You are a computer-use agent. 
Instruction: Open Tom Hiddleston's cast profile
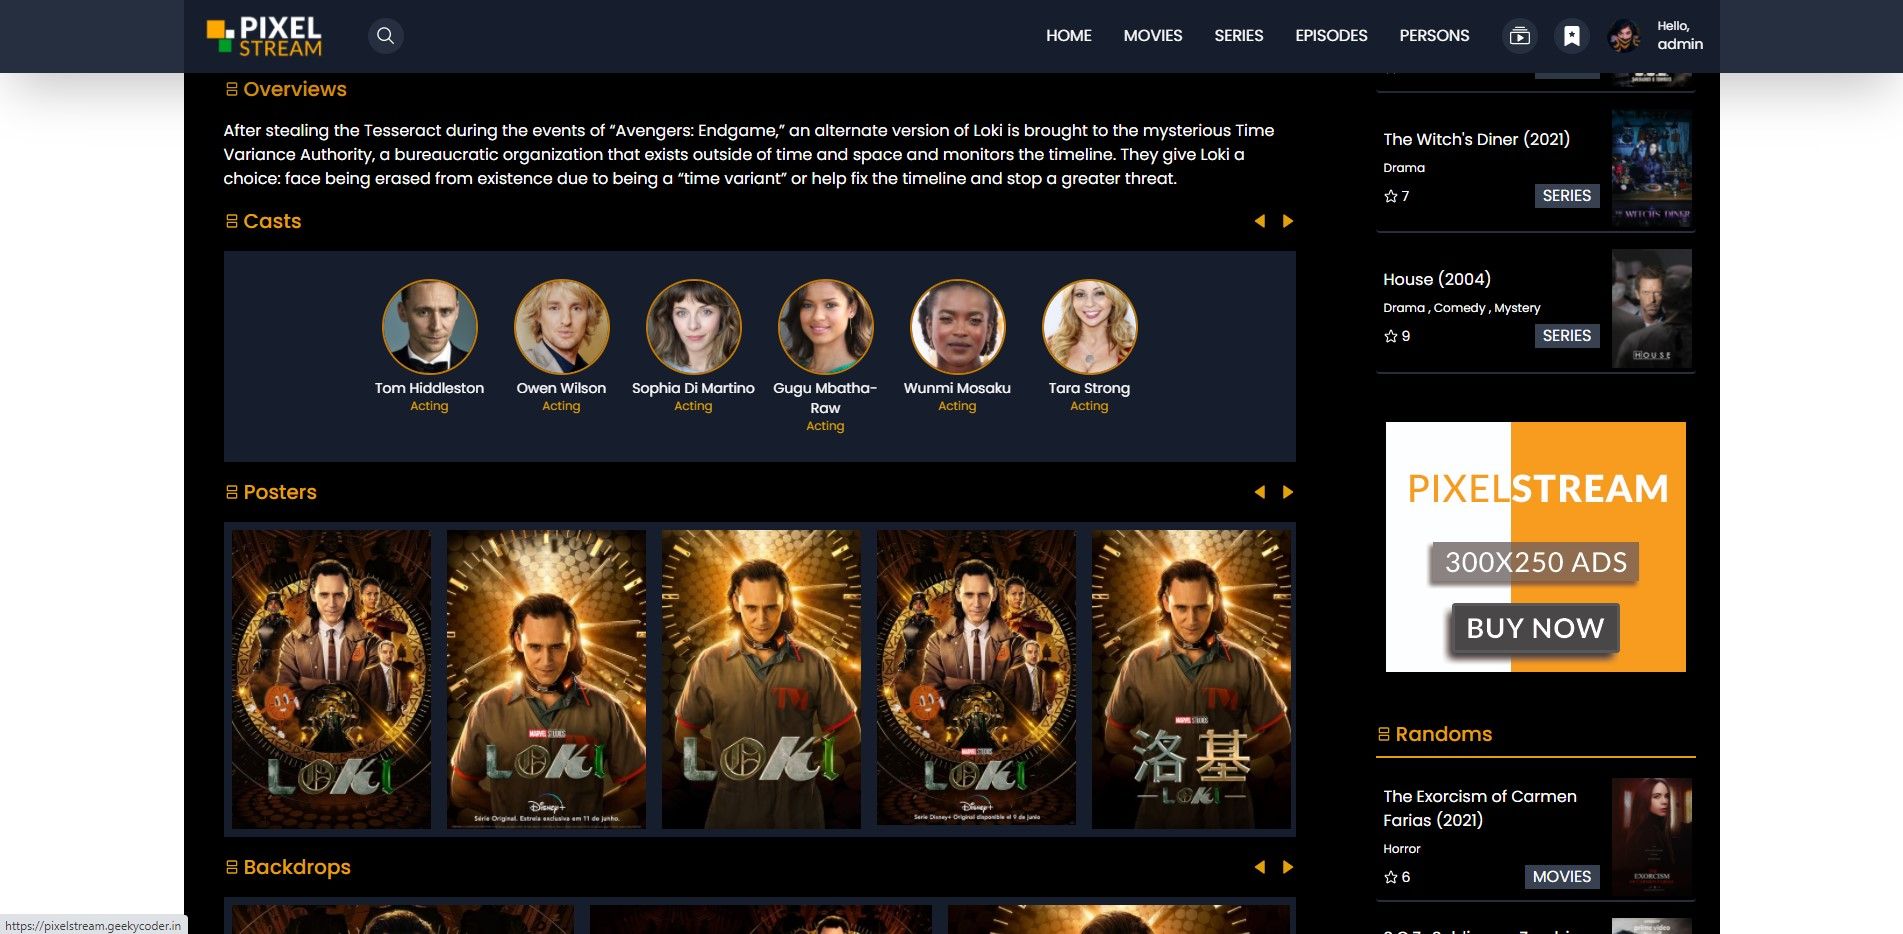coord(429,388)
